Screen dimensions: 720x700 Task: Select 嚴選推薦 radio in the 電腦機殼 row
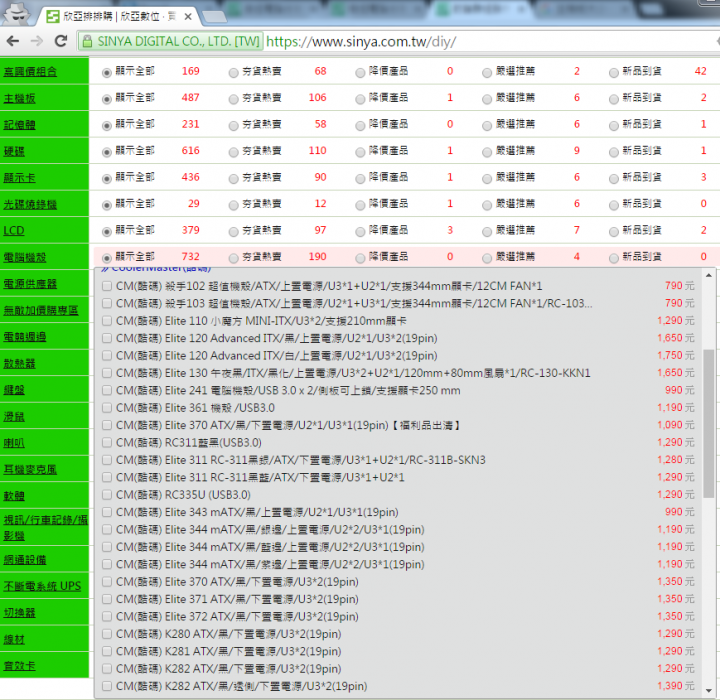(487, 258)
